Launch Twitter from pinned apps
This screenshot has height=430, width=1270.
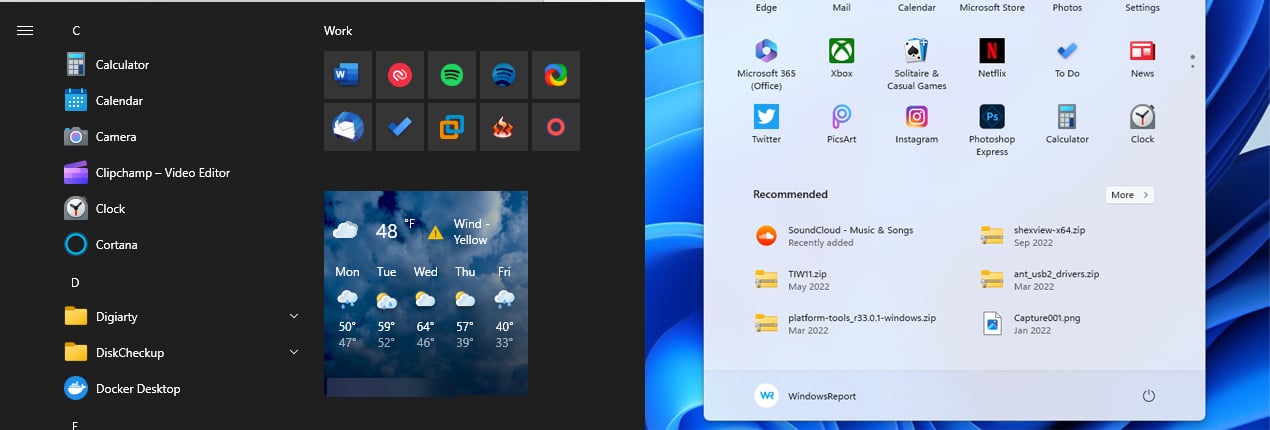pyautogui.click(x=766, y=124)
